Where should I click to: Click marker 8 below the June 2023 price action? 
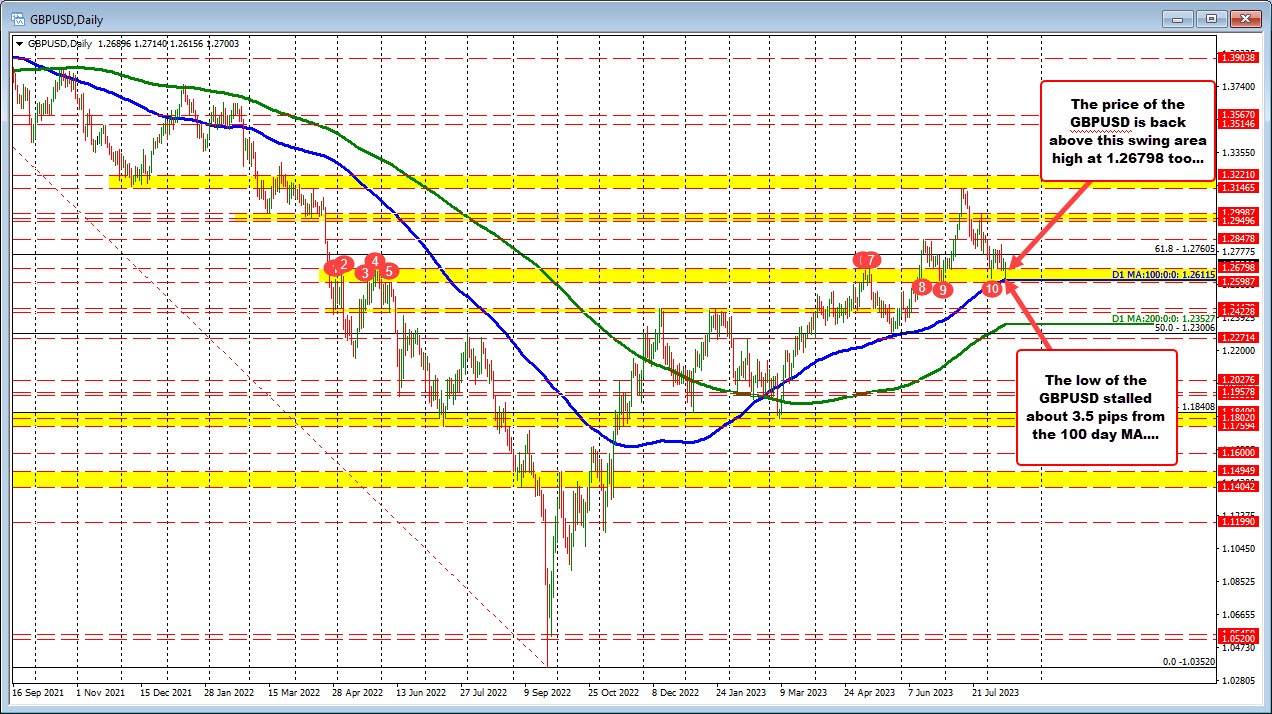(921, 288)
